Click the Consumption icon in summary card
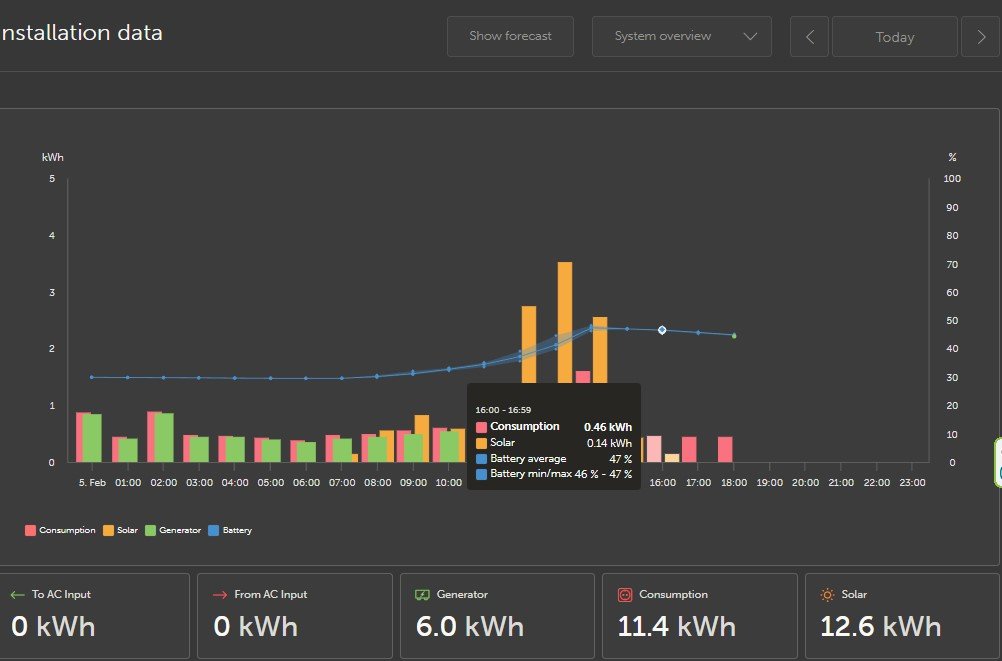Viewport: 1002px width, 661px height. point(625,594)
